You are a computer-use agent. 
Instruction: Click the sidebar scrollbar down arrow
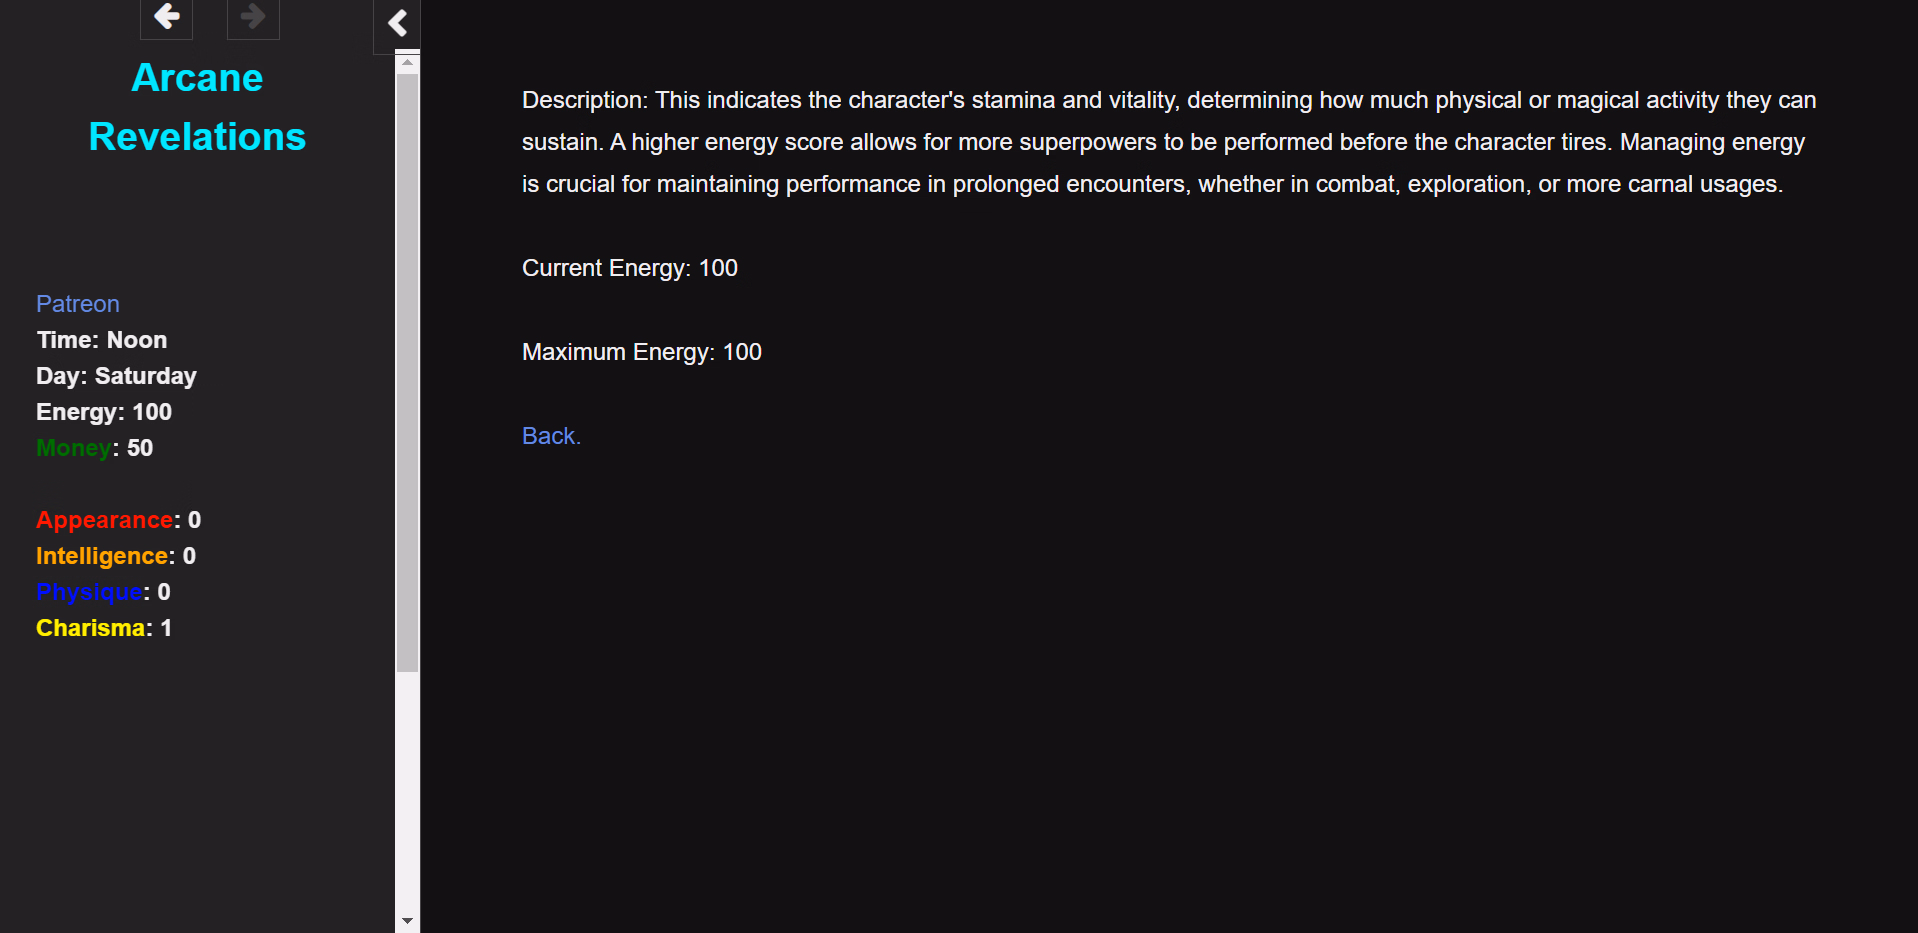point(407,920)
